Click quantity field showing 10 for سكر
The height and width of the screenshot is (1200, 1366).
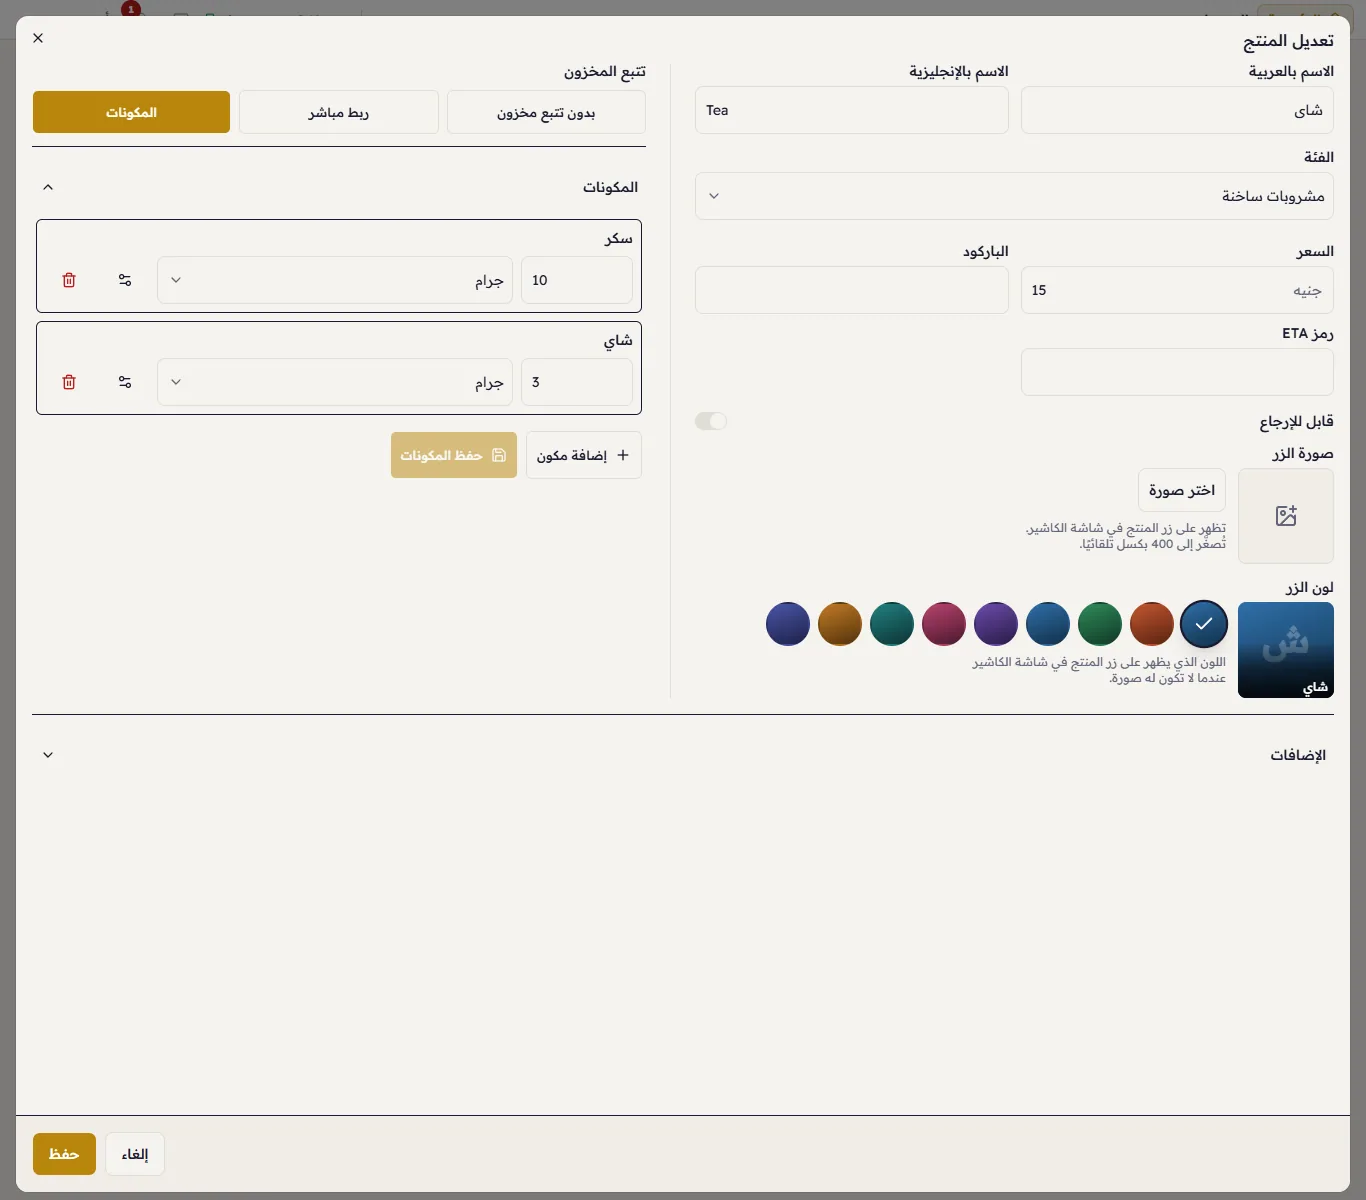[x=577, y=280]
